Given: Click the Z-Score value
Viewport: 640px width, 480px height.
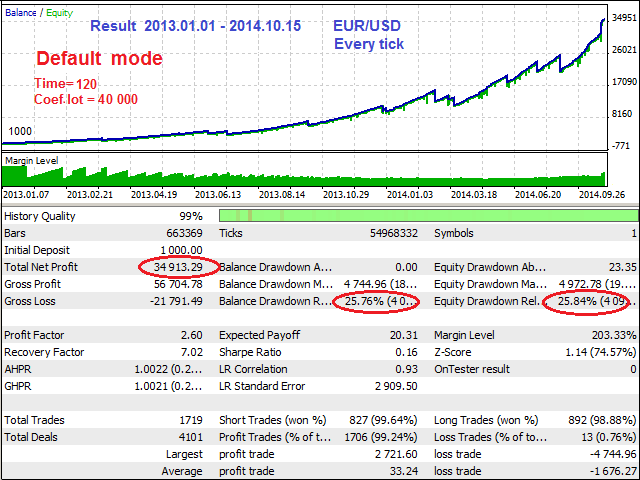Looking at the screenshot, I should pyautogui.click(x=601, y=352).
